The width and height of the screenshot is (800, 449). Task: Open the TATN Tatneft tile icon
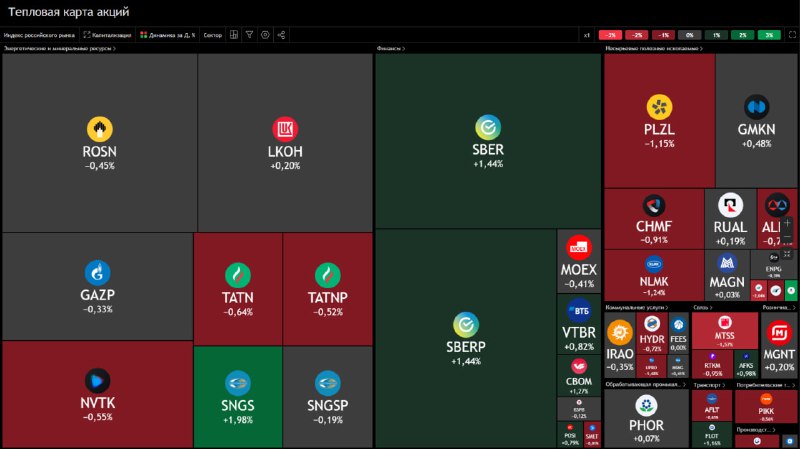coord(238,275)
